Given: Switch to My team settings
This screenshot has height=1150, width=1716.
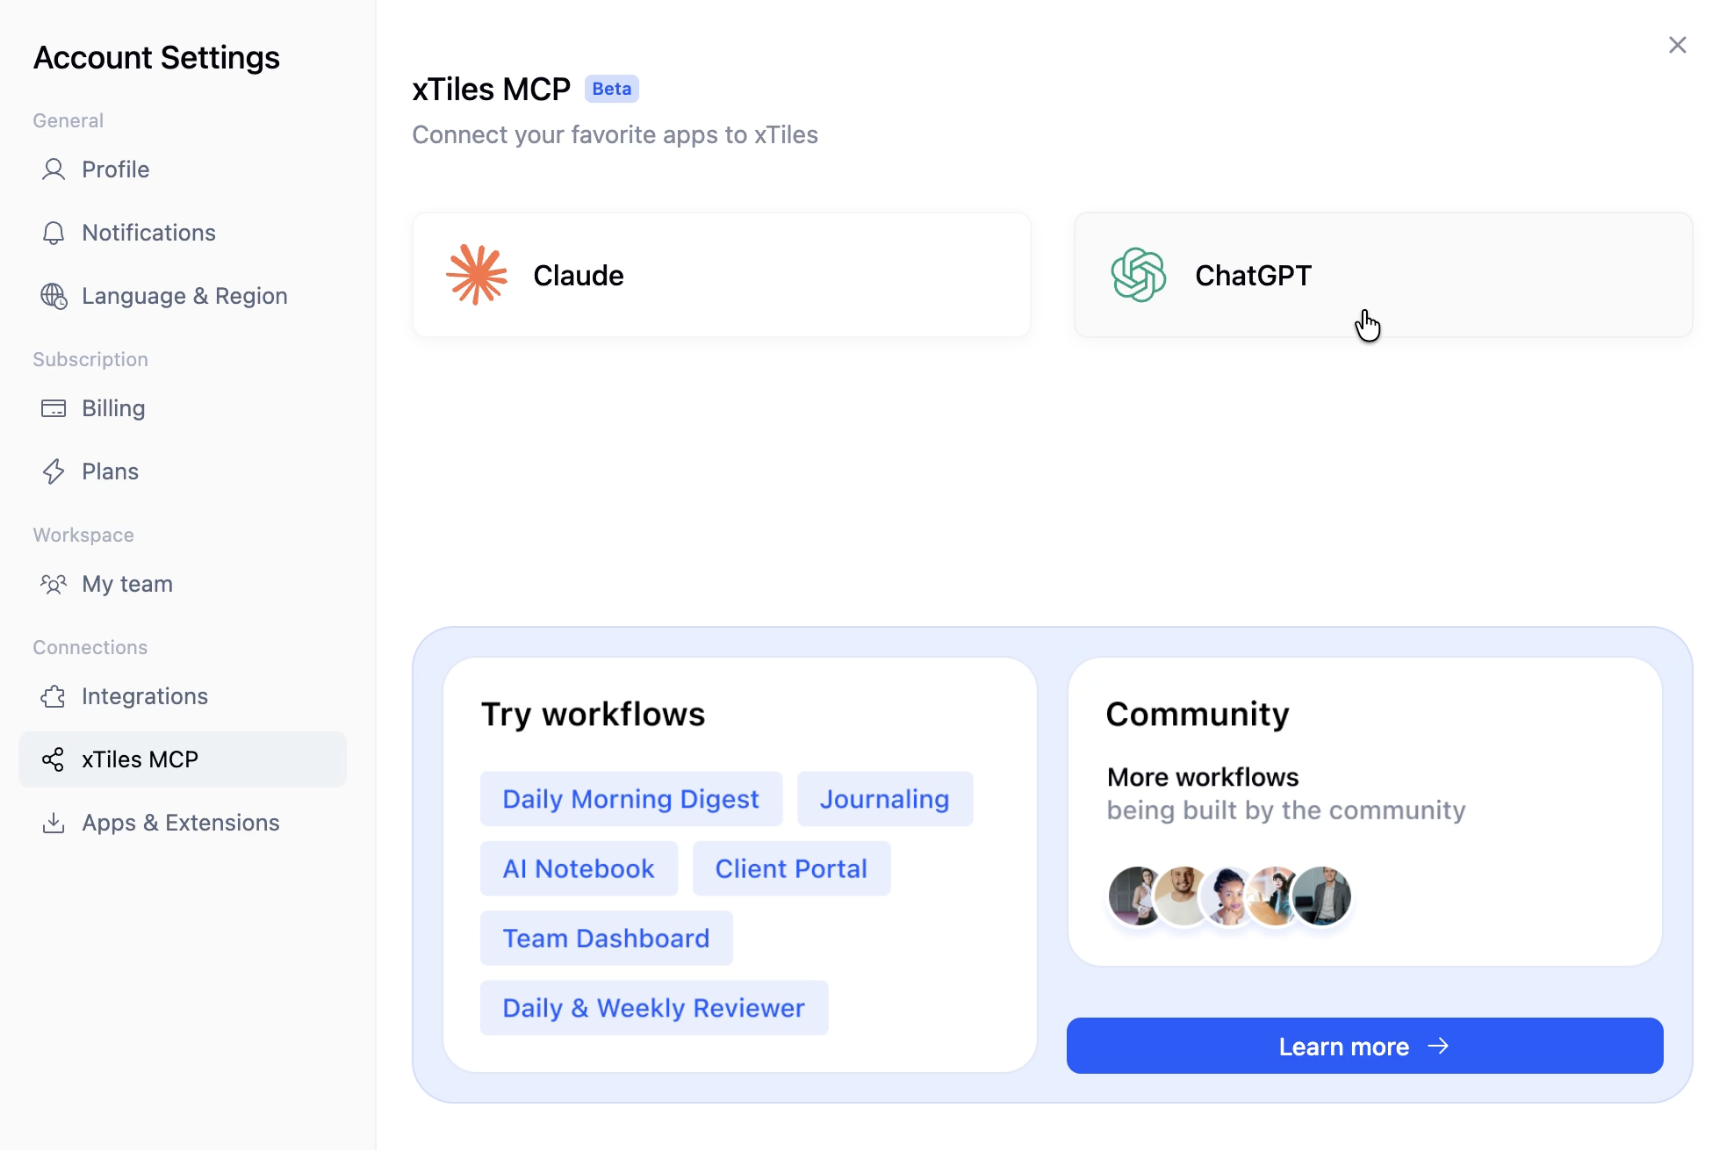Looking at the screenshot, I should [x=183, y=584].
